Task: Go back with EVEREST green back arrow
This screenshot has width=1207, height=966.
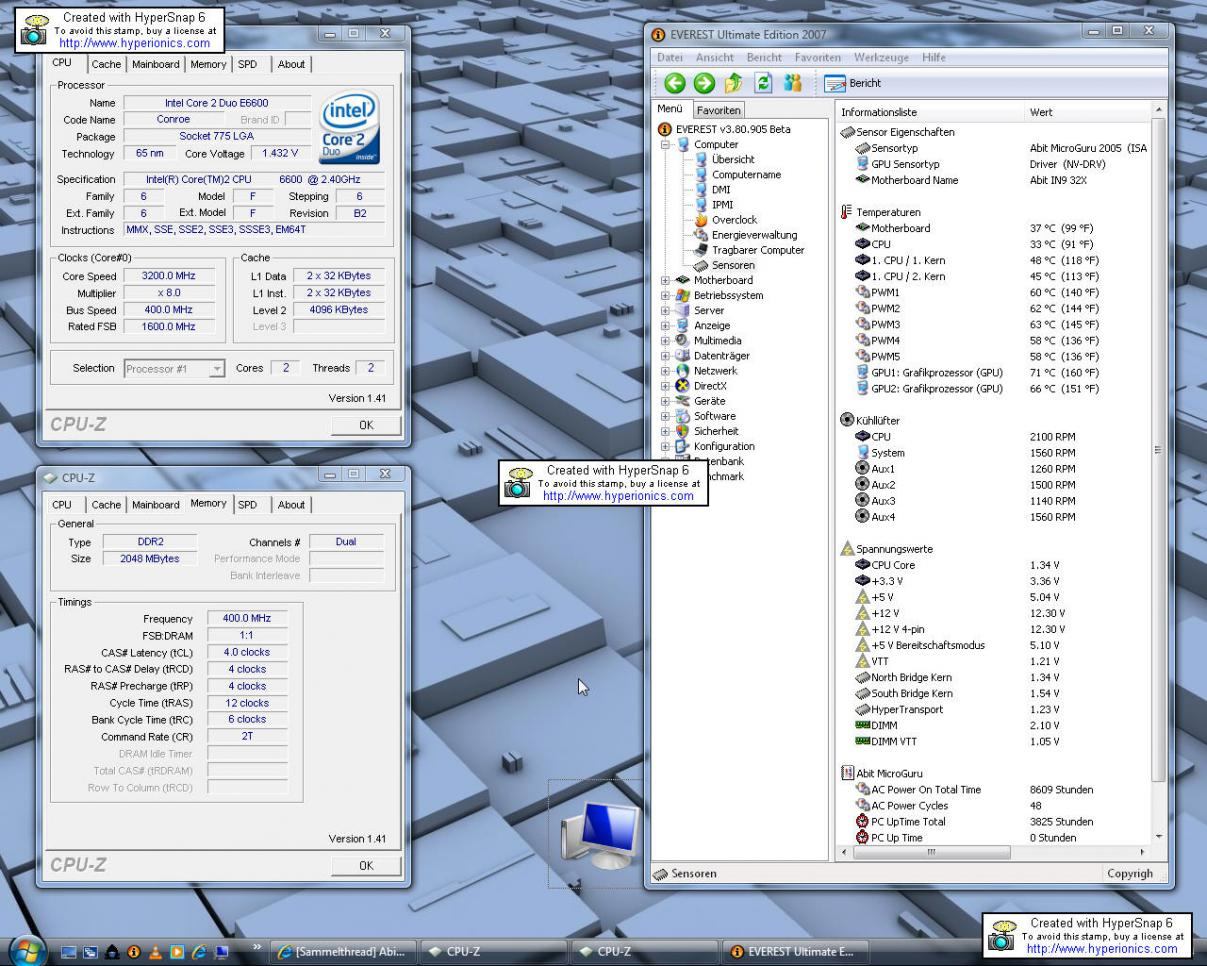Action: pyautogui.click(x=675, y=83)
